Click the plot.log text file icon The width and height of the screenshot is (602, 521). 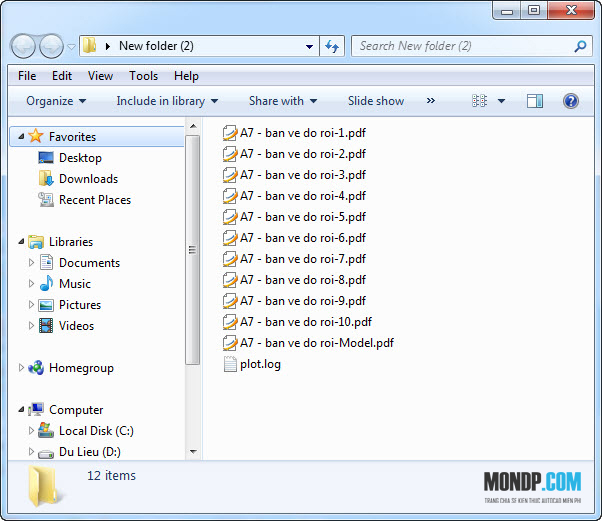[x=230, y=364]
